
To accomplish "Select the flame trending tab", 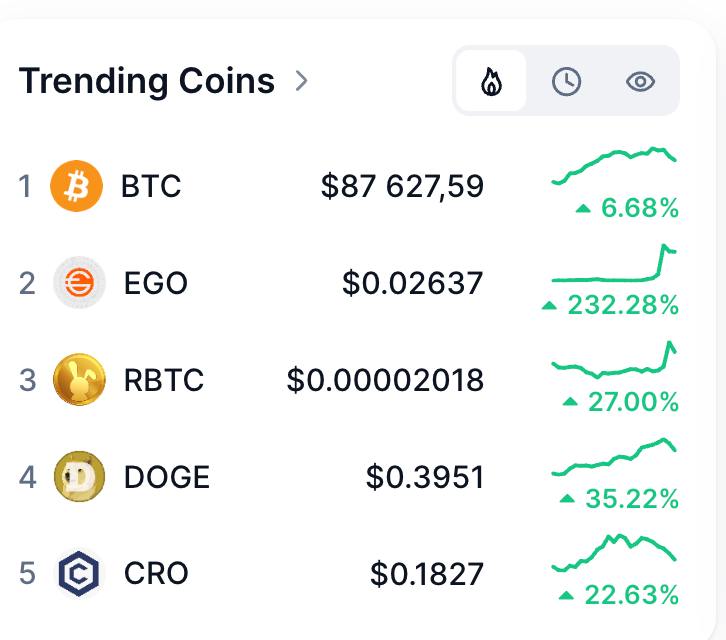I will 491,81.
